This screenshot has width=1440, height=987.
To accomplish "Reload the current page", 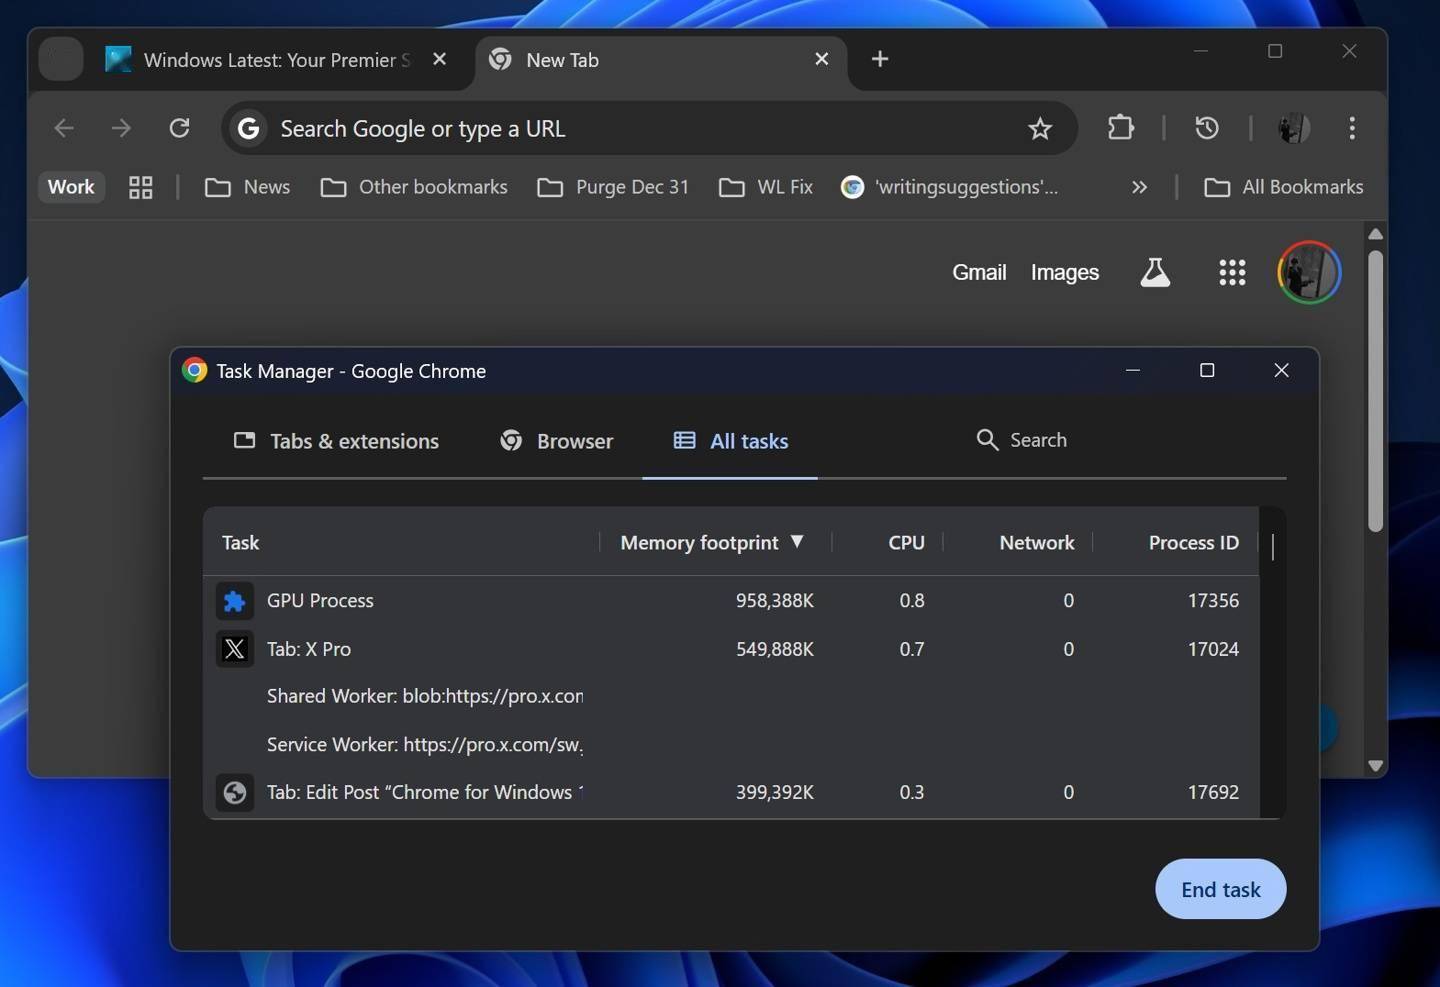I will (179, 128).
